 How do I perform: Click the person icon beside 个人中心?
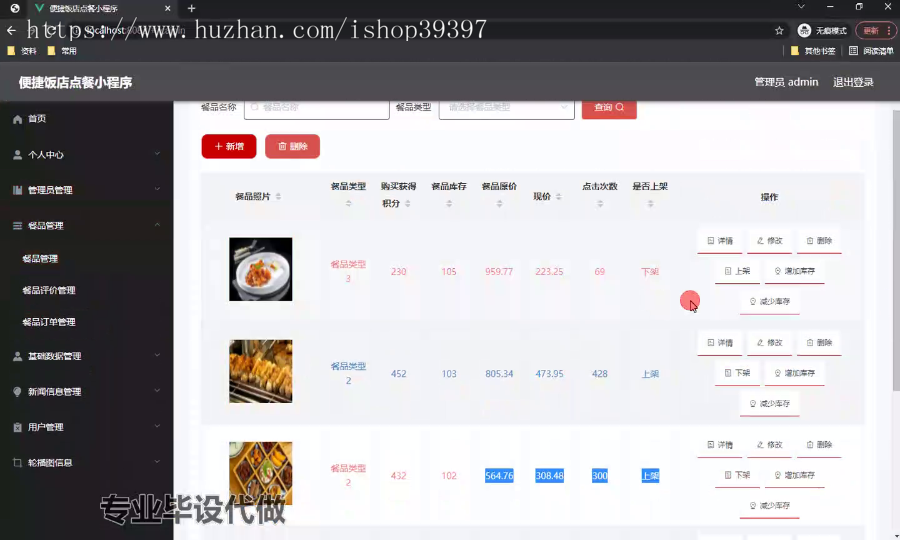pyautogui.click(x=17, y=154)
